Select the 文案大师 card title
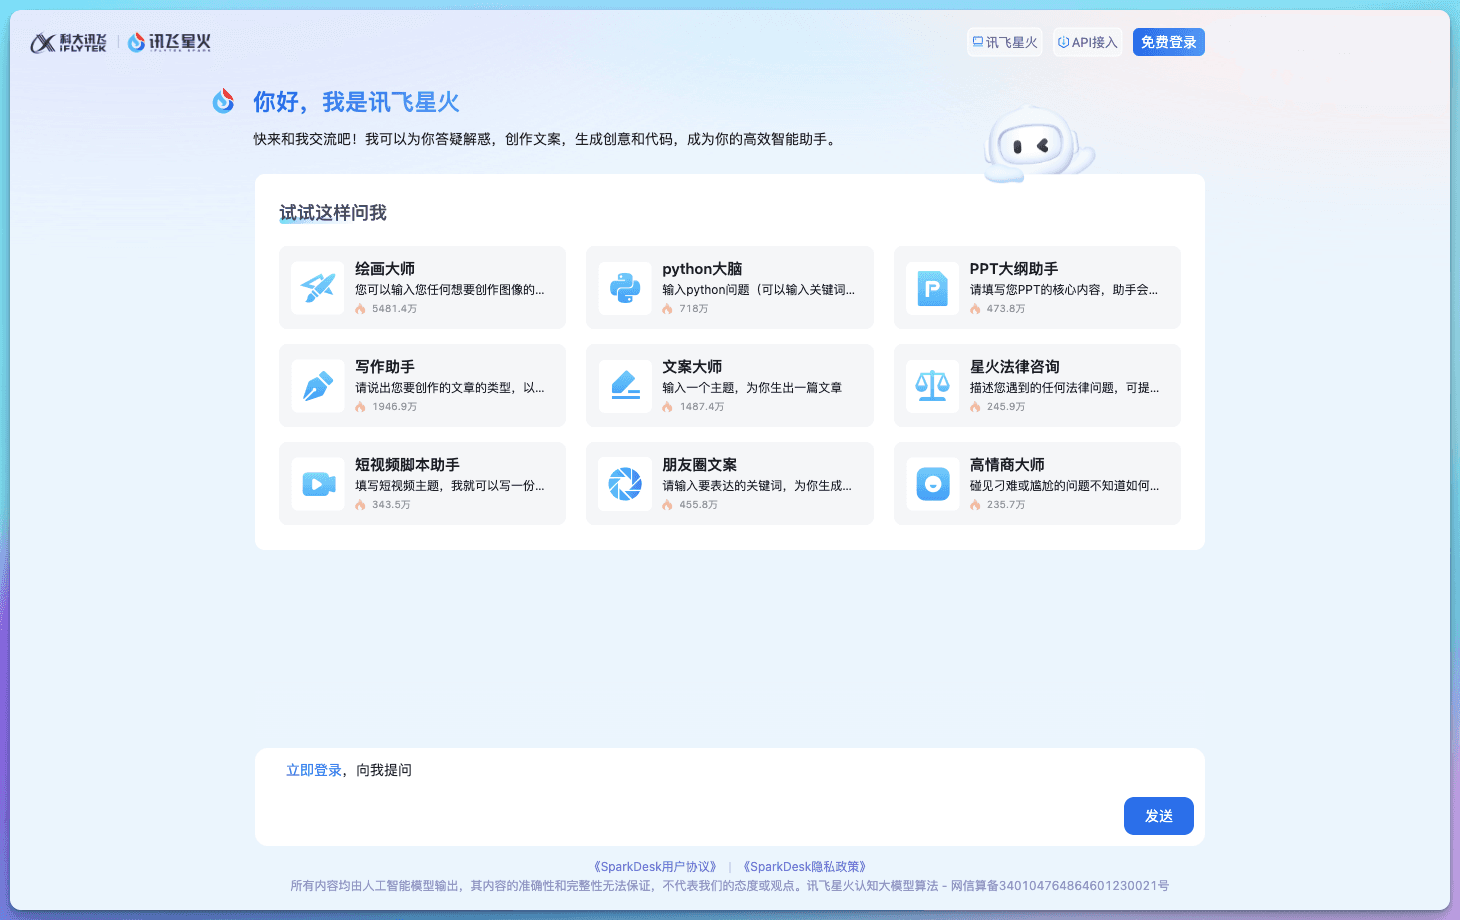Screen dimensions: 1460x920 692,367
